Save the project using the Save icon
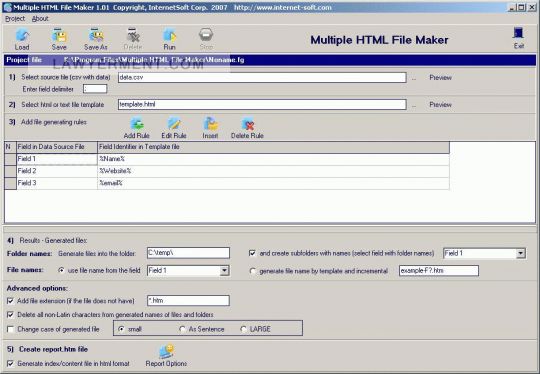The height and width of the screenshot is (374, 540). [59, 39]
